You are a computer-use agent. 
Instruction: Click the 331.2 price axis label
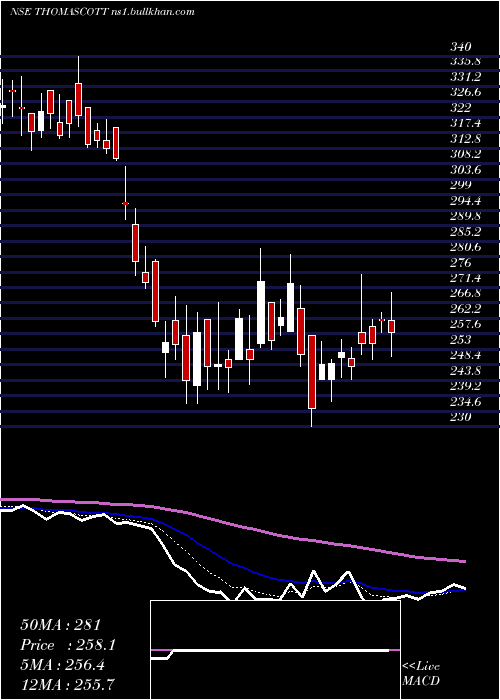465,77
